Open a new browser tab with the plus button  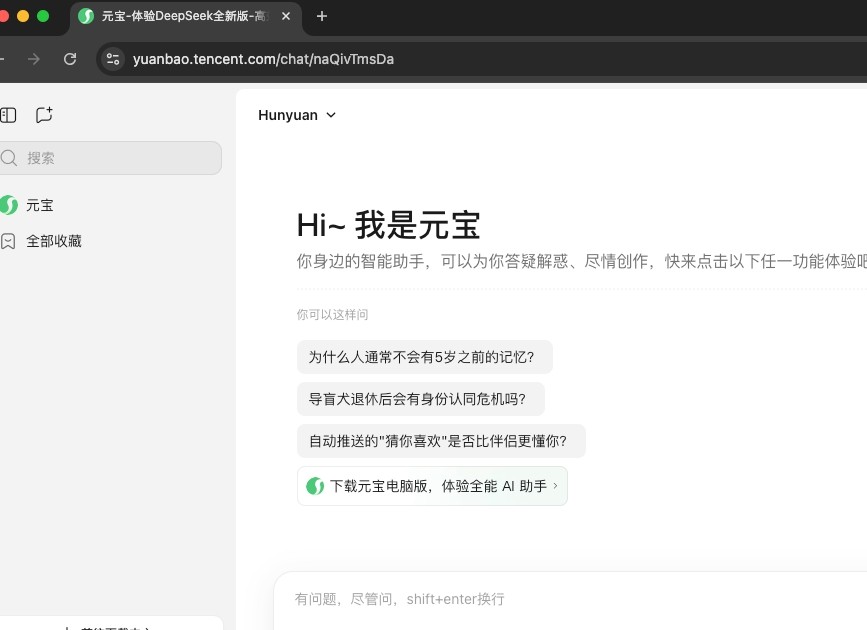point(319,16)
